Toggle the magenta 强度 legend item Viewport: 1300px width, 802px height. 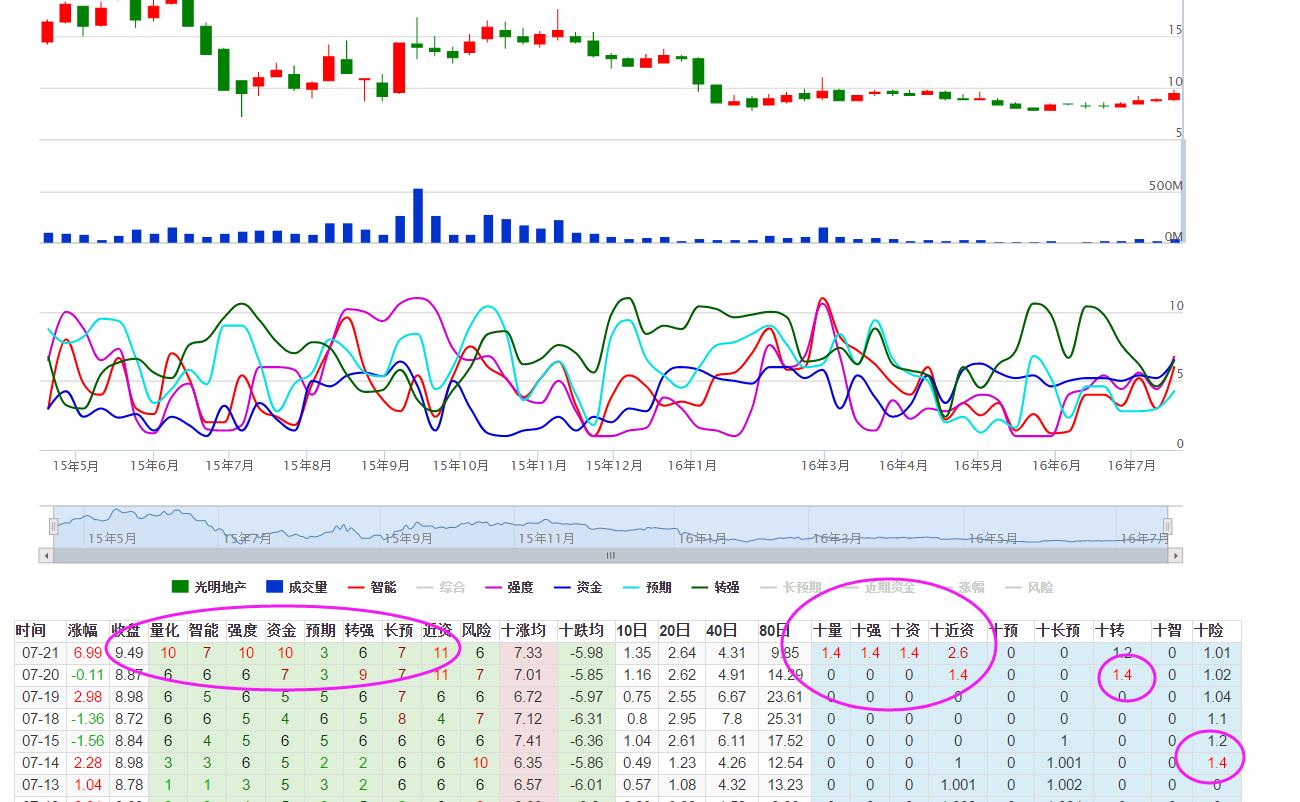click(509, 587)
